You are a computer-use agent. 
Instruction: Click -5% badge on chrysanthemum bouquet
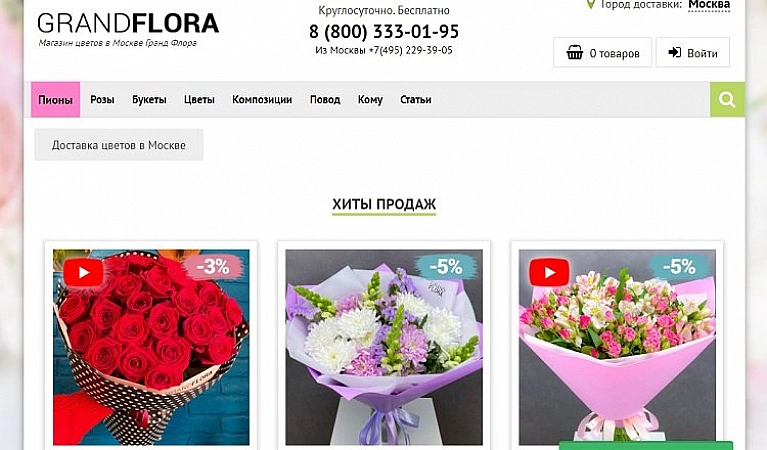point(446,267)
